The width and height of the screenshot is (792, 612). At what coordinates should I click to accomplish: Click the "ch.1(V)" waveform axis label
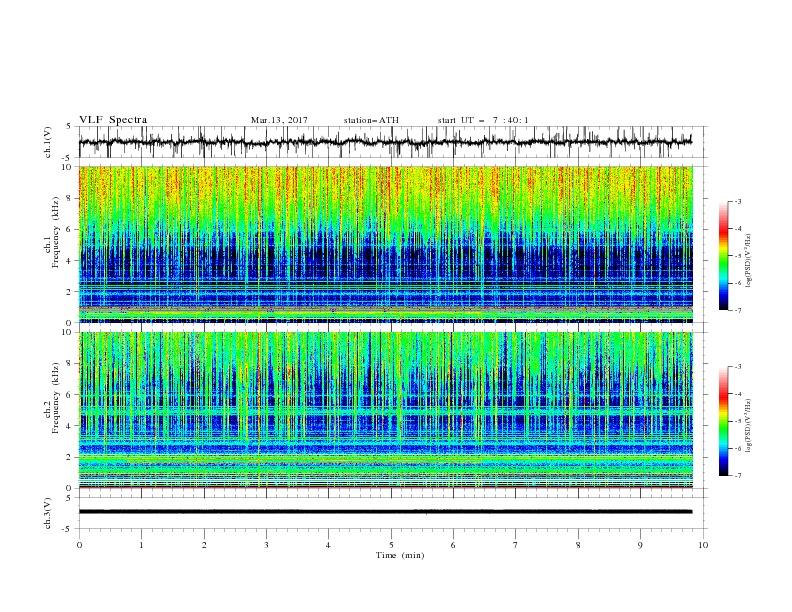48,142
